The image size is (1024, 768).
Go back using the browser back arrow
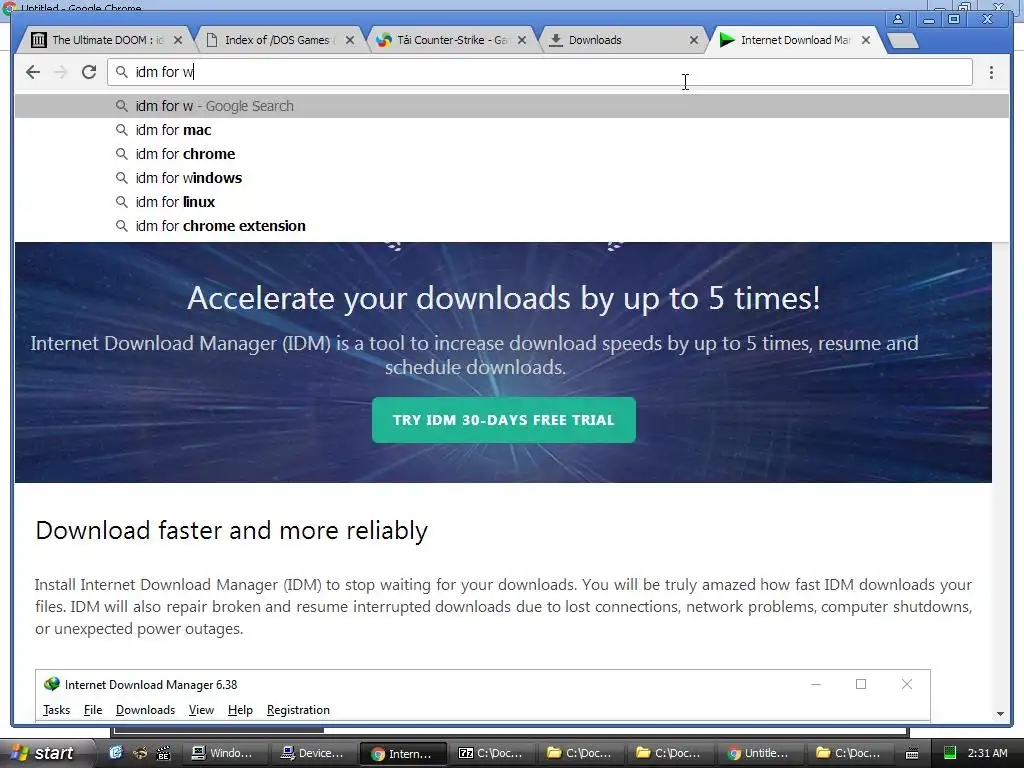(33, 72)
